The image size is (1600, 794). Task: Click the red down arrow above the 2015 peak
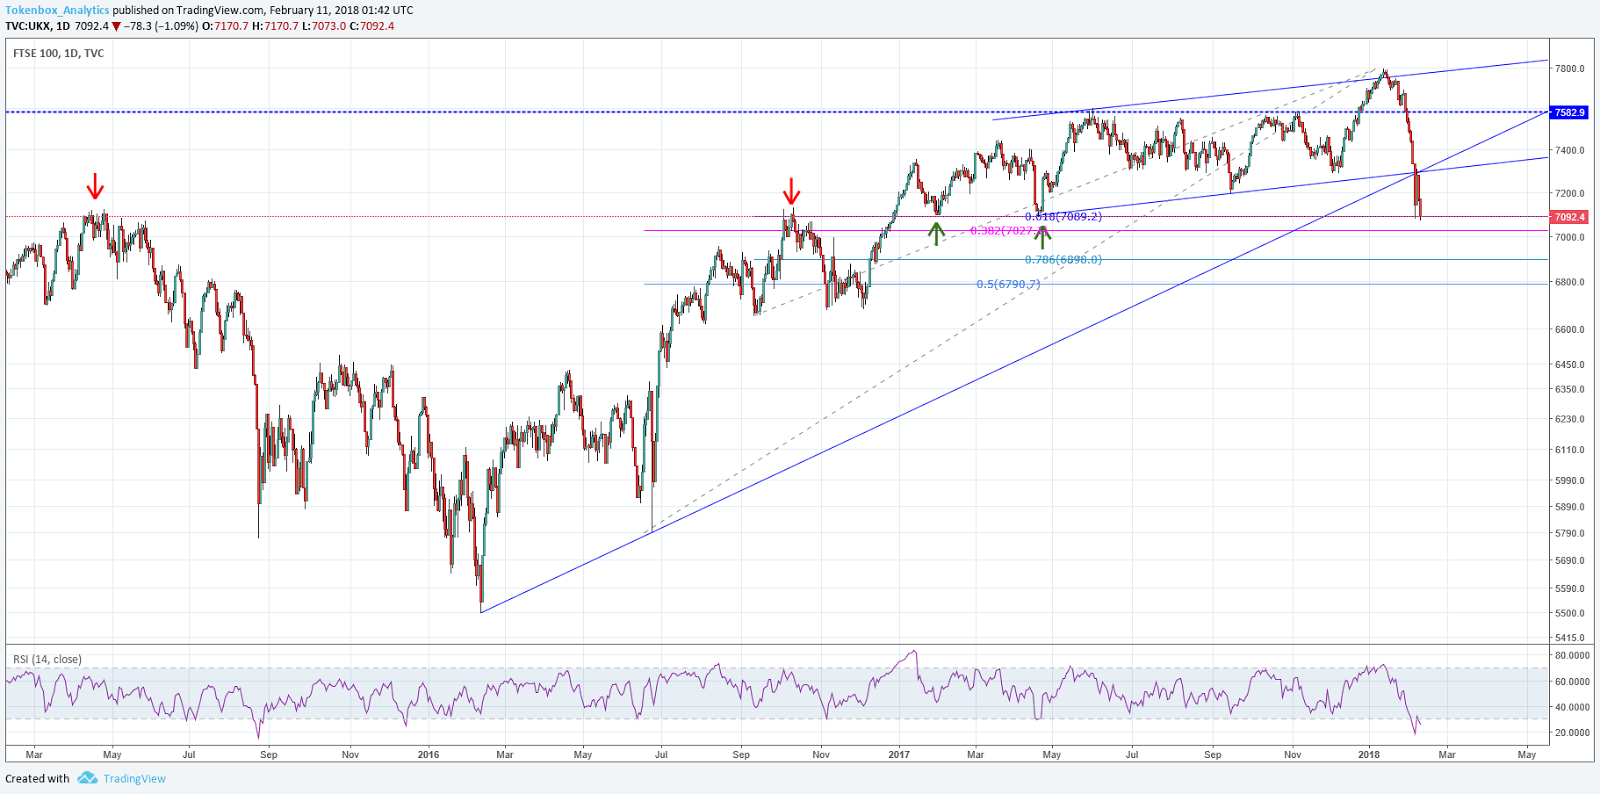[x=95, y=187]
